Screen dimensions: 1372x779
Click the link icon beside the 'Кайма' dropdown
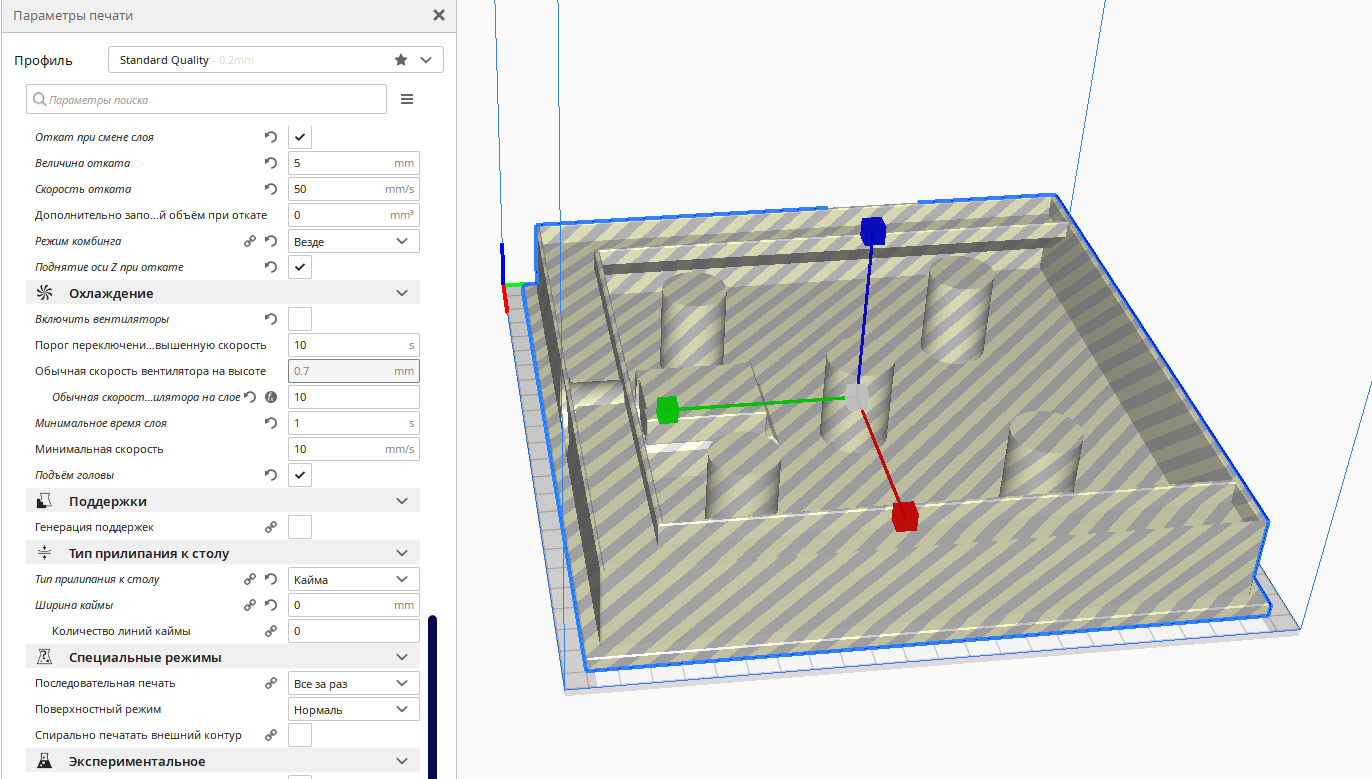click(x=250, y=579)
